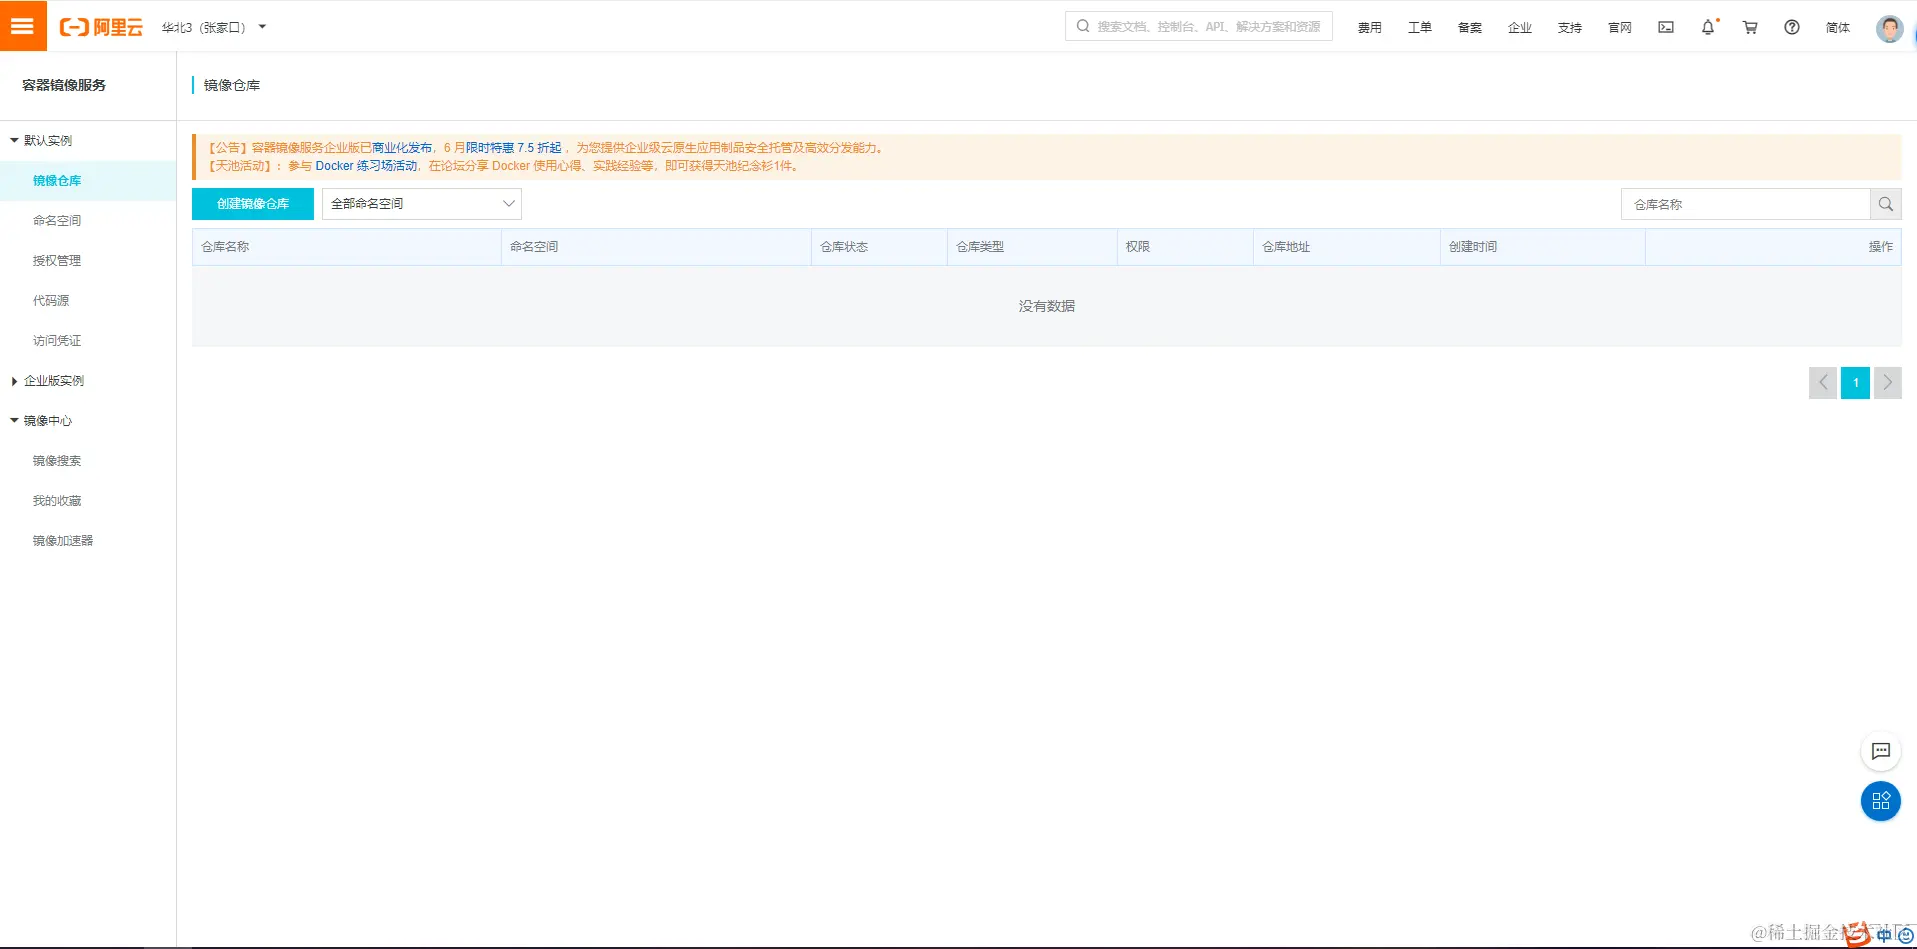The image size is (1917, 949).
Task: Open the blue floating apps widget
Action: point(1881,801)
